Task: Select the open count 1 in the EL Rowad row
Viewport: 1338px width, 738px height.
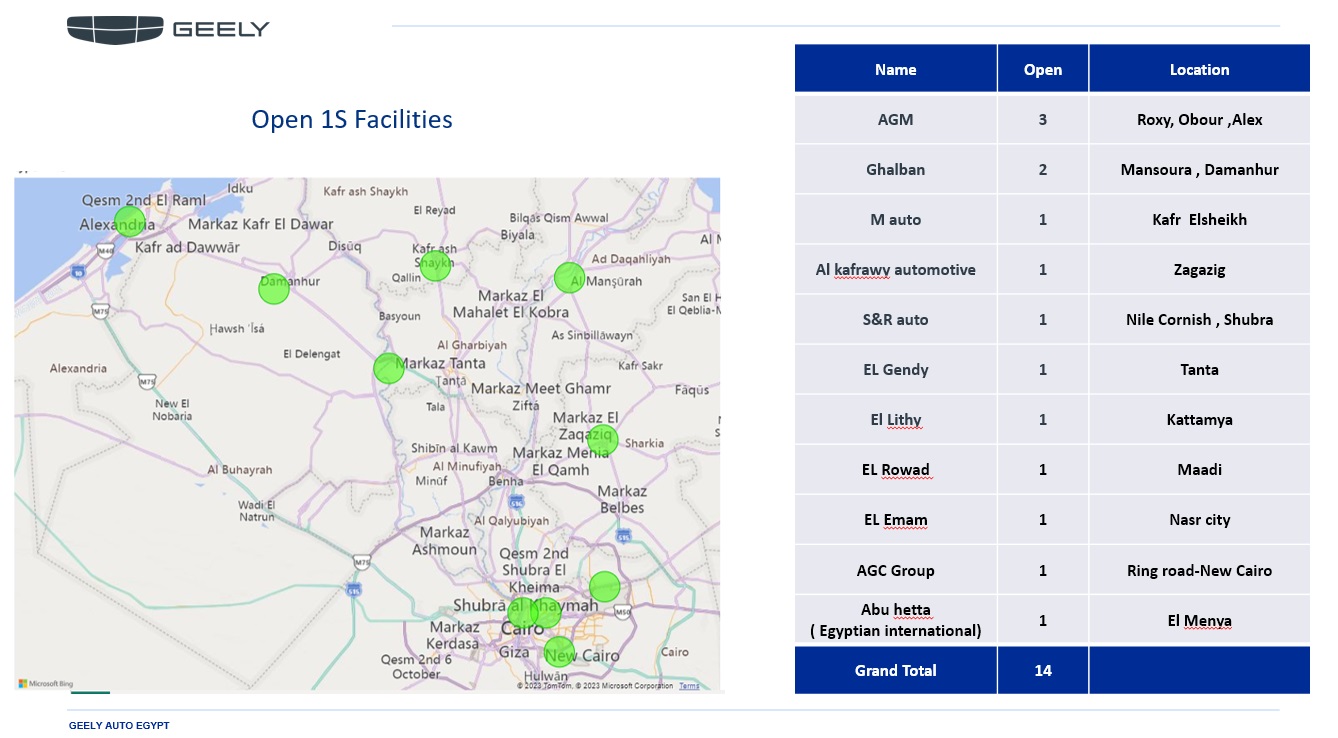Action: 1043,469
